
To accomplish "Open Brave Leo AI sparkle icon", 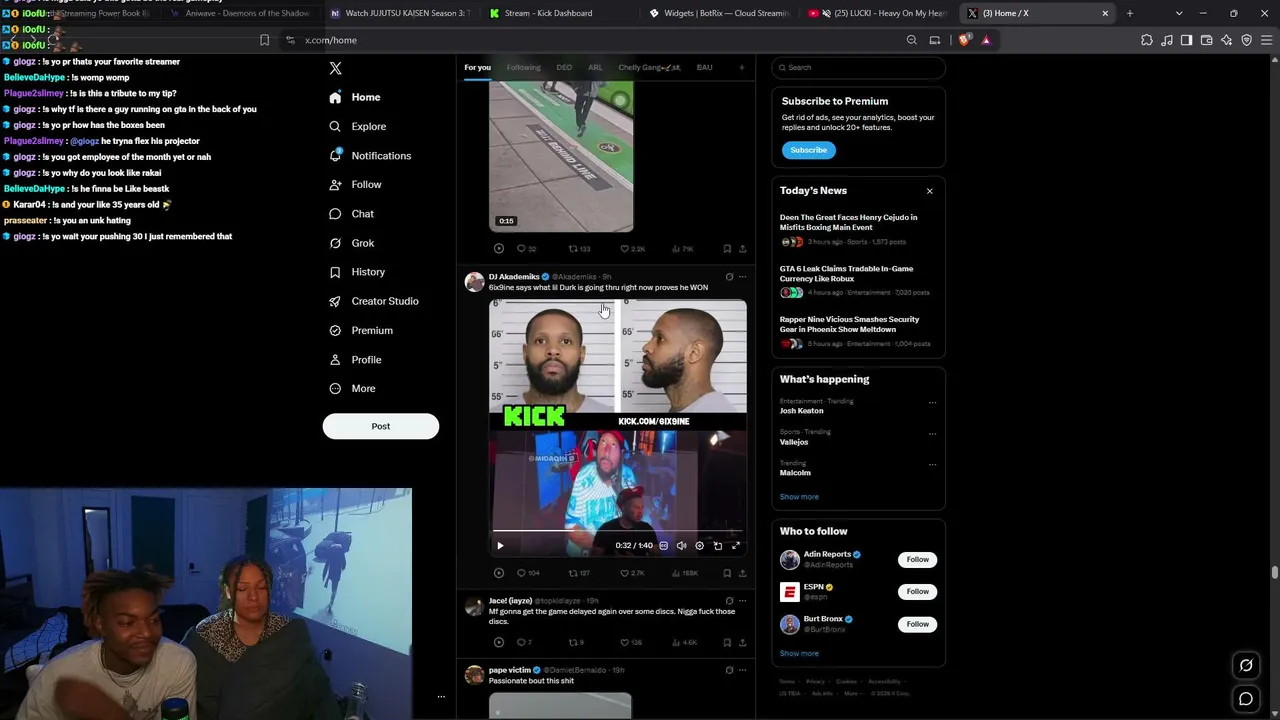I will [x=1227, y=40].
